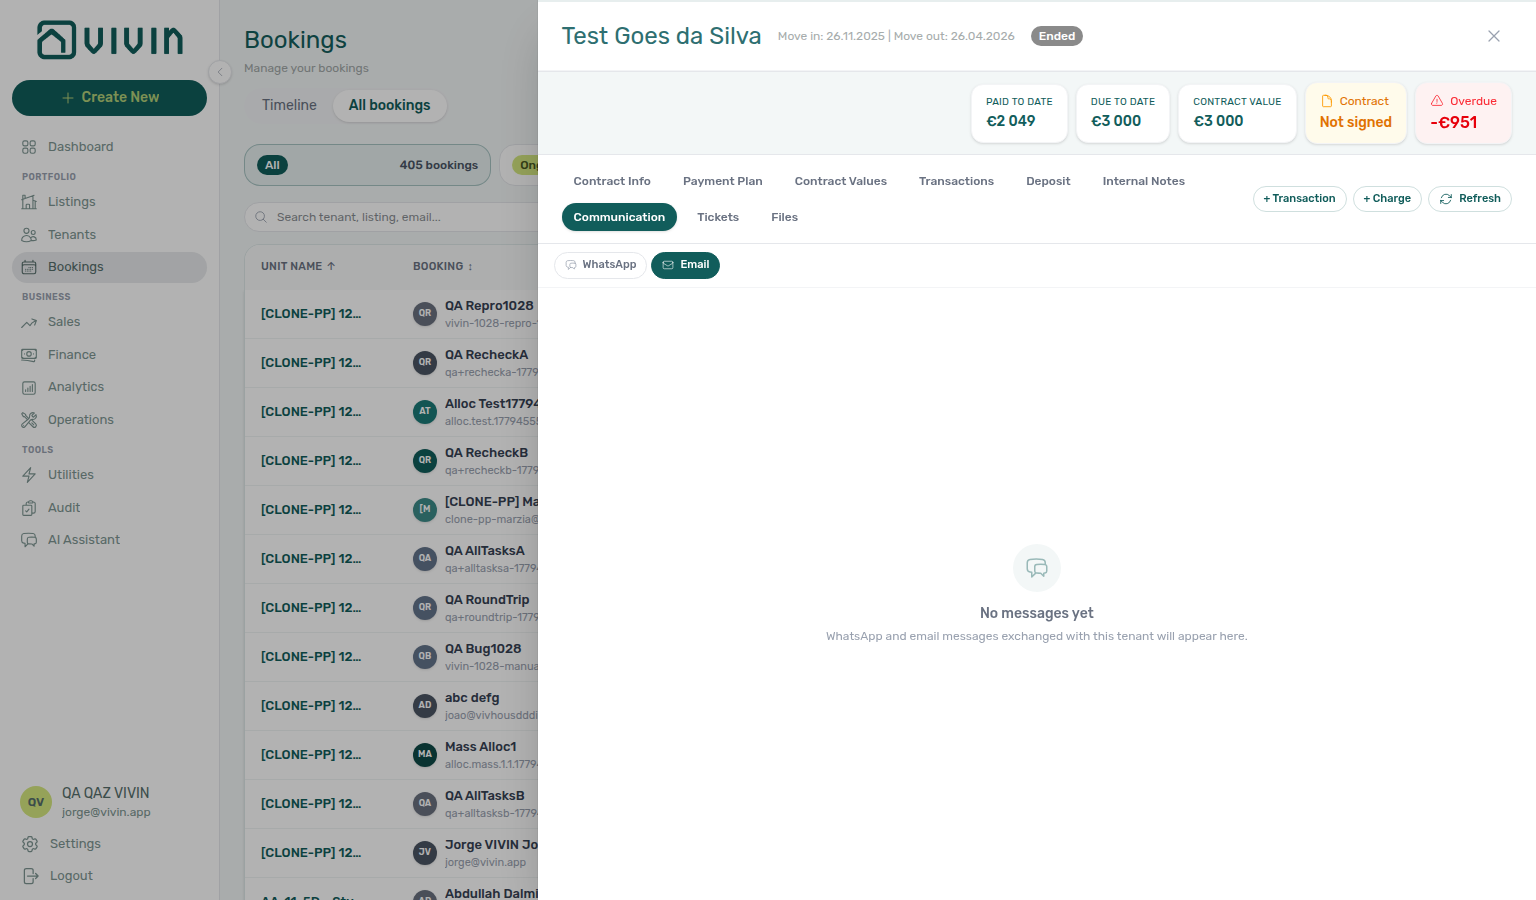Open the Files tab
This screenshot has height=900, width=1536.
click(x=785, y=217)
